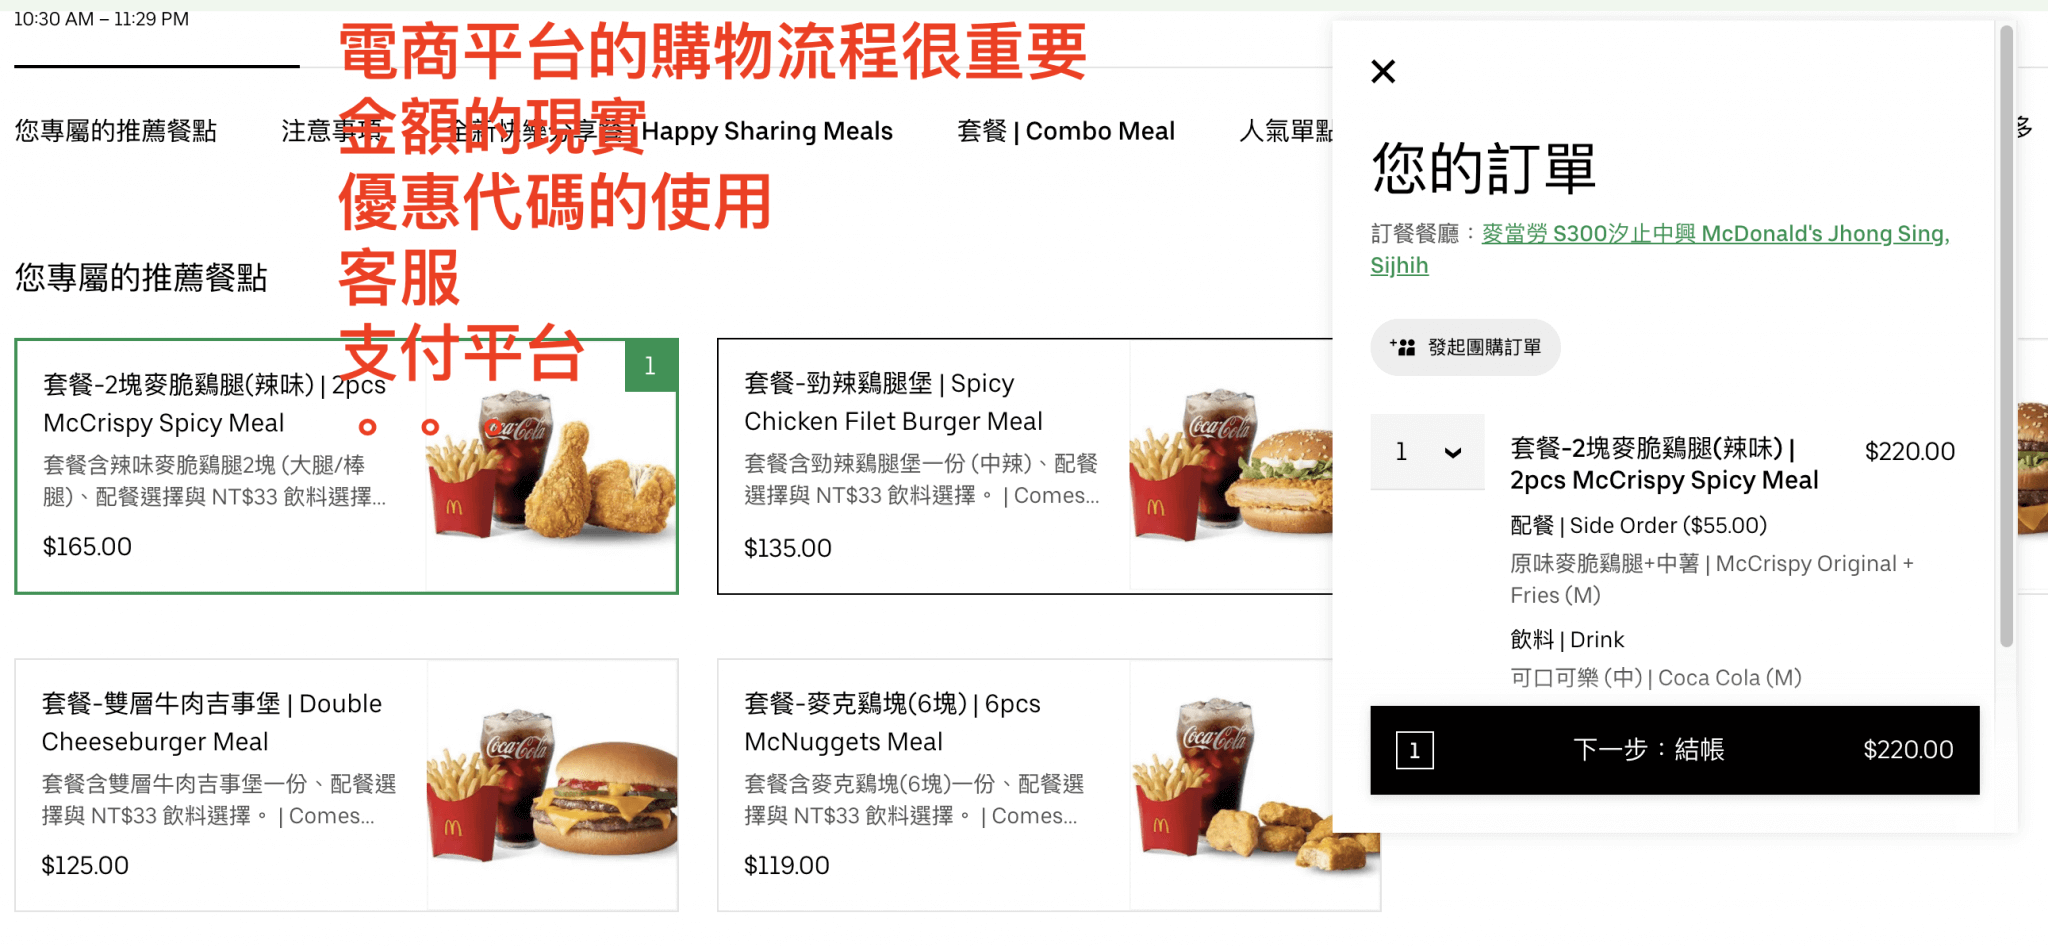Click the cart count badge on checkout bar
Viewport: 2048px width, 947px height.
[1414, 750]
